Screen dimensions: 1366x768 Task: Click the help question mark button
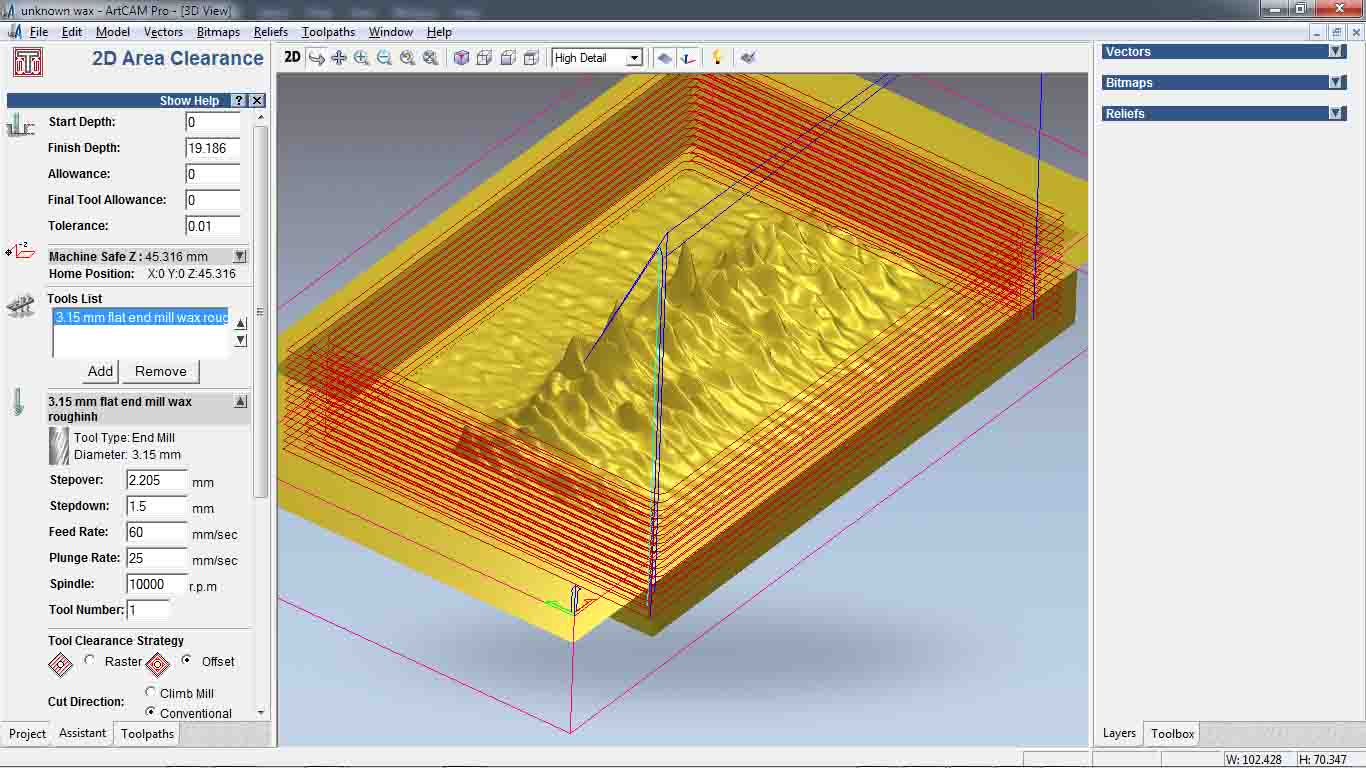pos(239,100)
